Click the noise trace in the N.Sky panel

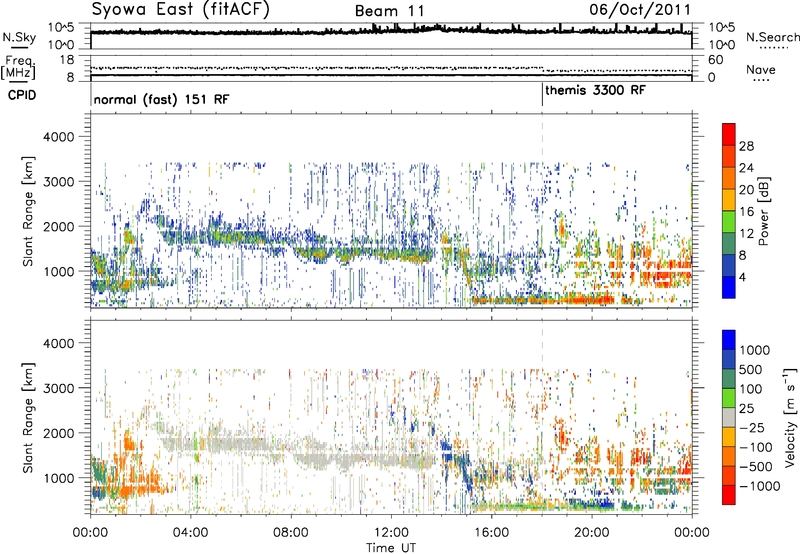[391, 32]
